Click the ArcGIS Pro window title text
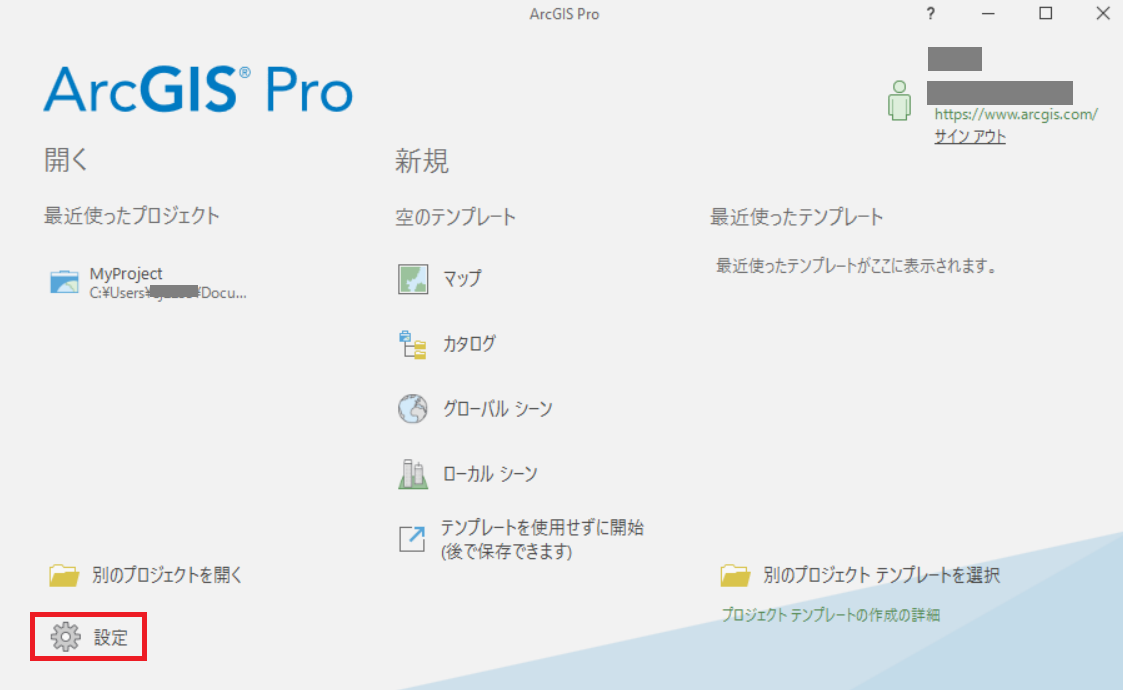This screenshot has width=1123, height=690. 564,14
